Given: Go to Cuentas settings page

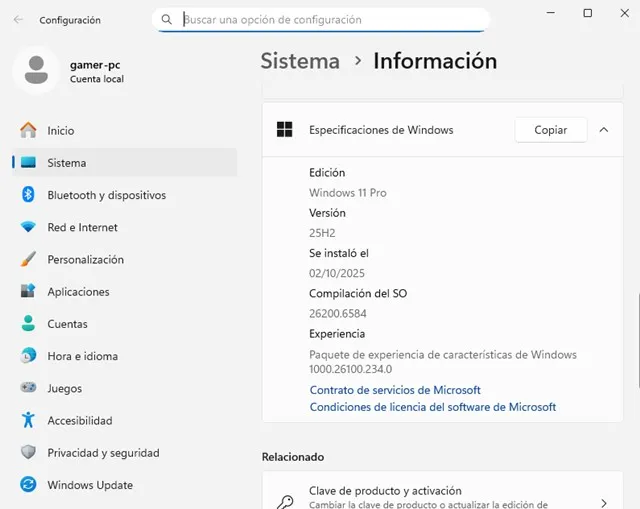Looking at the screenshot, I should (67, 324).
